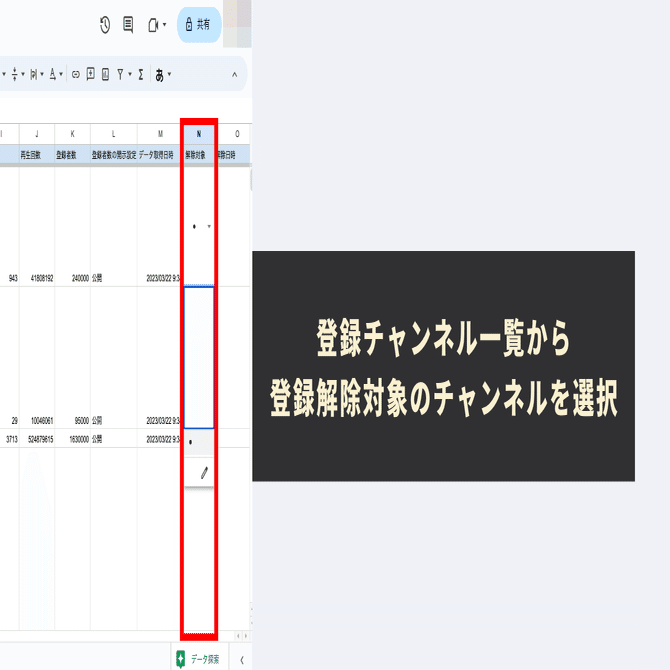
Task: Start a meeting via the camera icon
Action: click(x=153, y=25)
